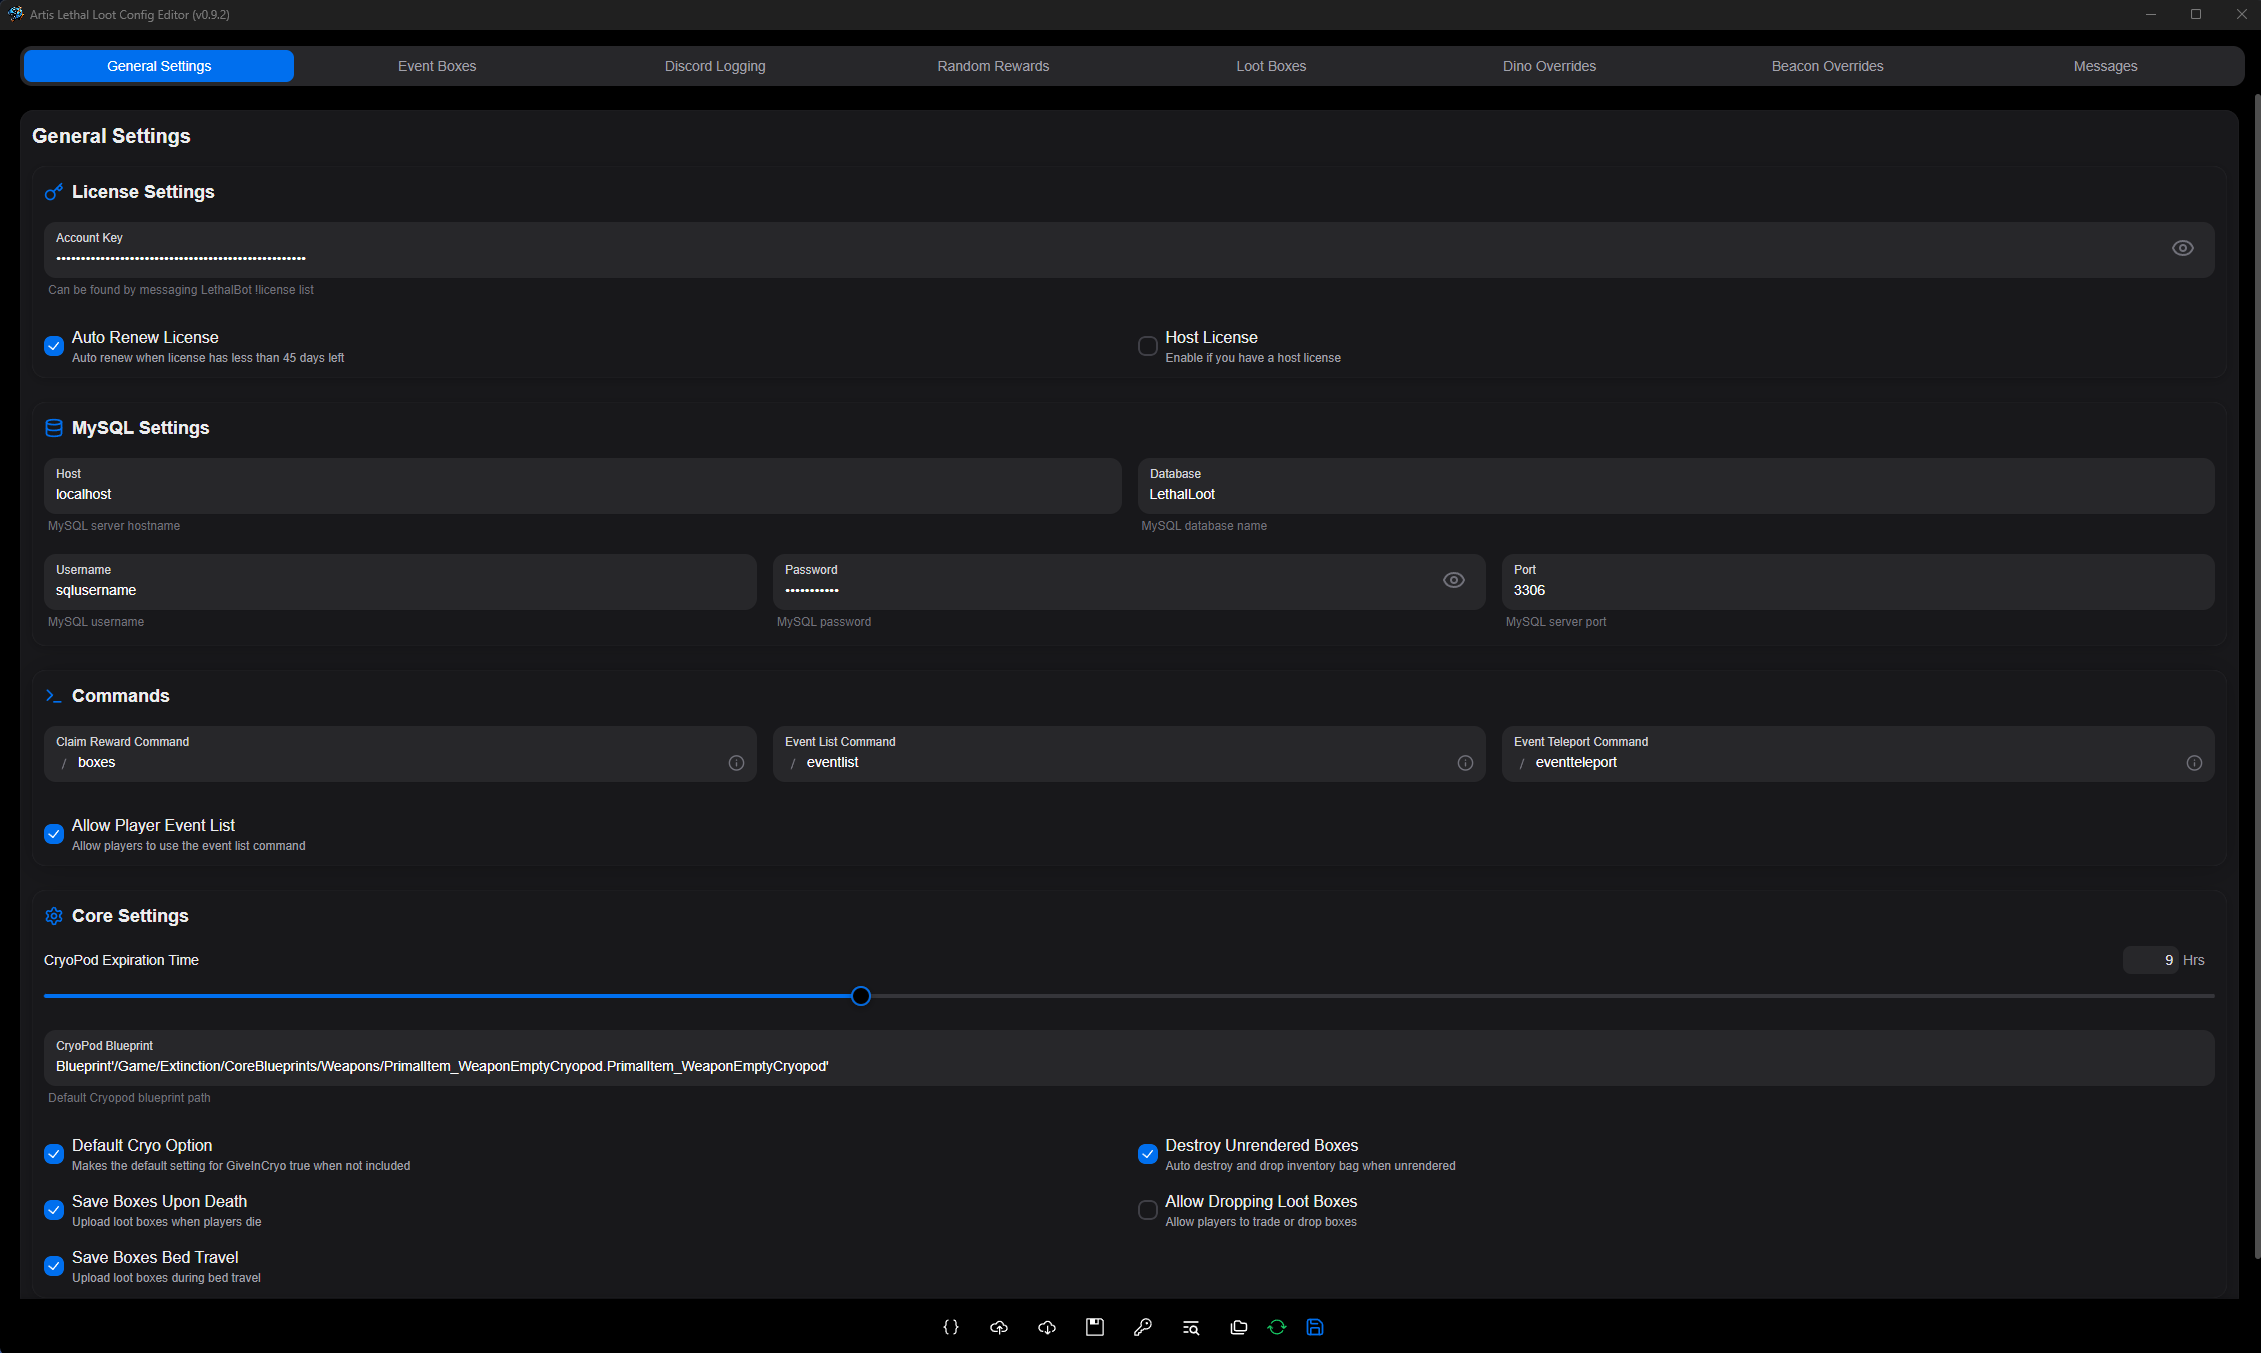The height and width of the screenshot is (1353, 2261).
Task: Click the blue save icon
Action: [x=1315, y=1327]
